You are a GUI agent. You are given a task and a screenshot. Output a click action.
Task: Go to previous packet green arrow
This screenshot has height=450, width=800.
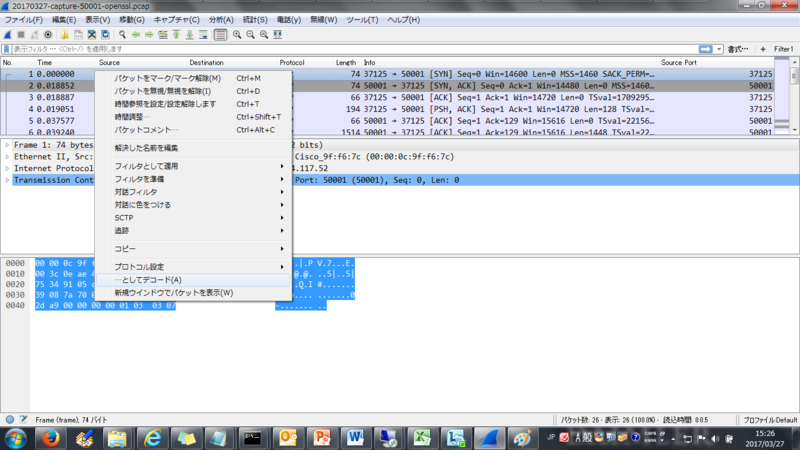coord(136,35)
